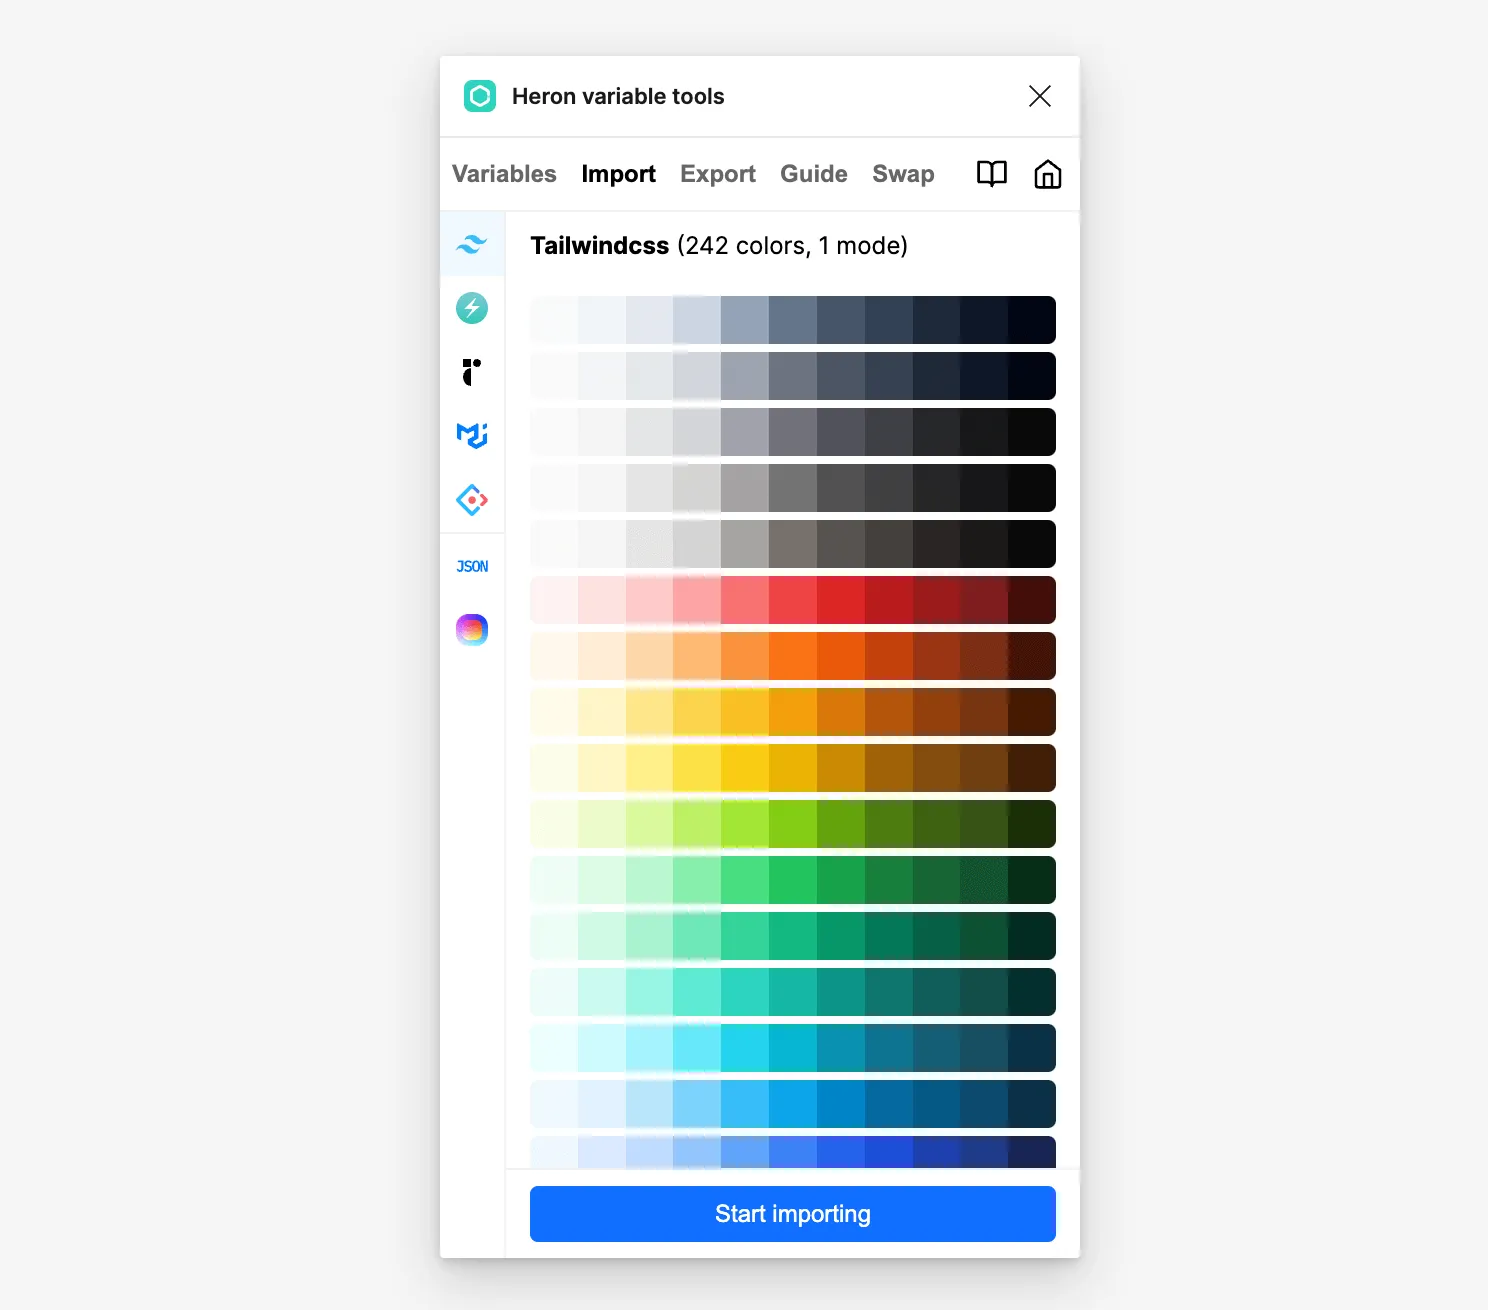Pick the bright cyan swatch in cyan row

click(x=745, y=1048)
